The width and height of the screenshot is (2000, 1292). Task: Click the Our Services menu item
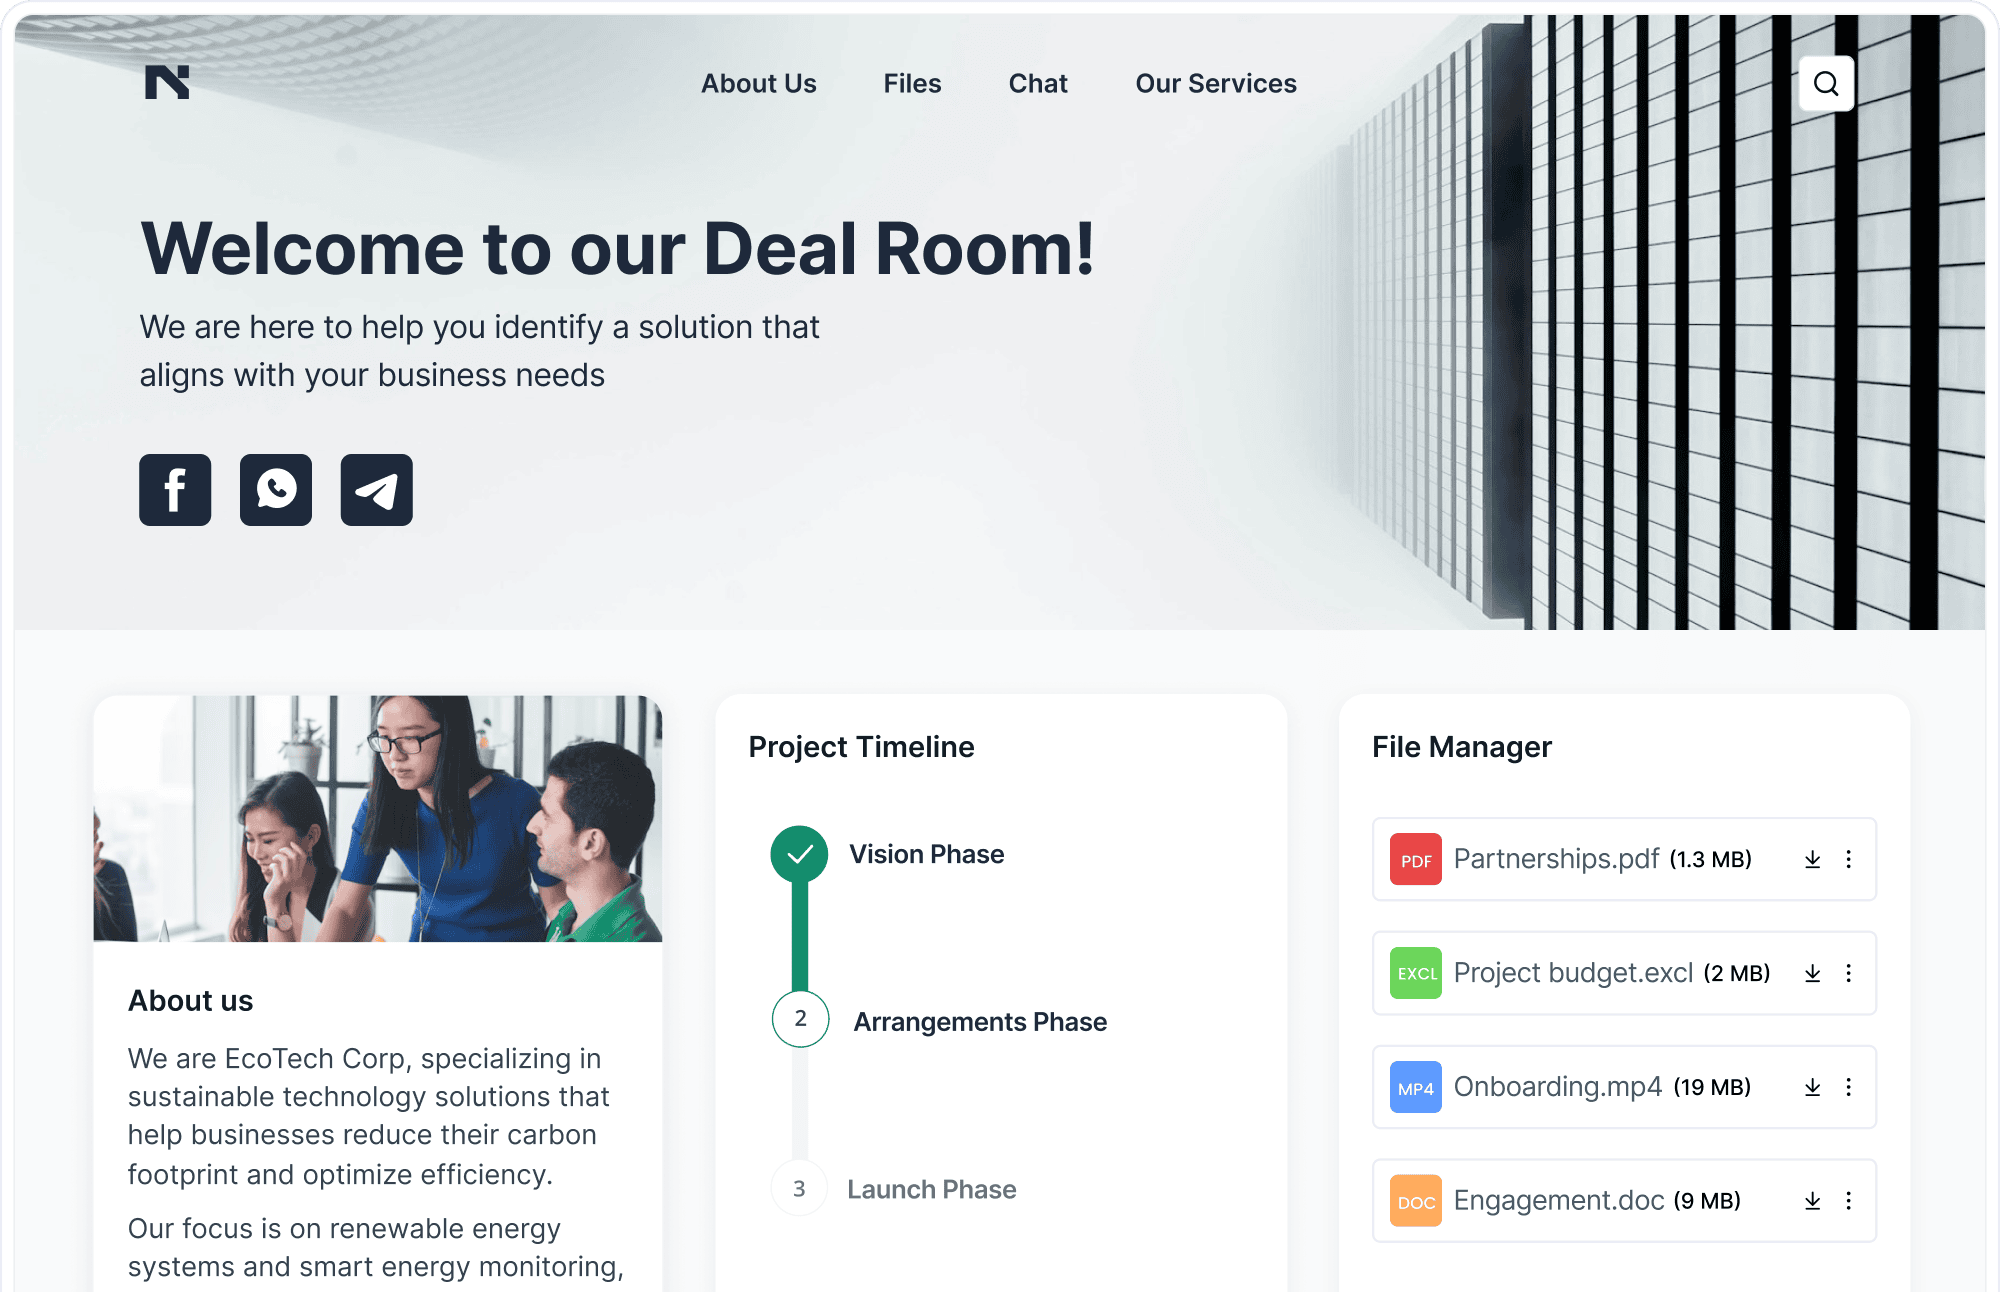[1216, 83]
